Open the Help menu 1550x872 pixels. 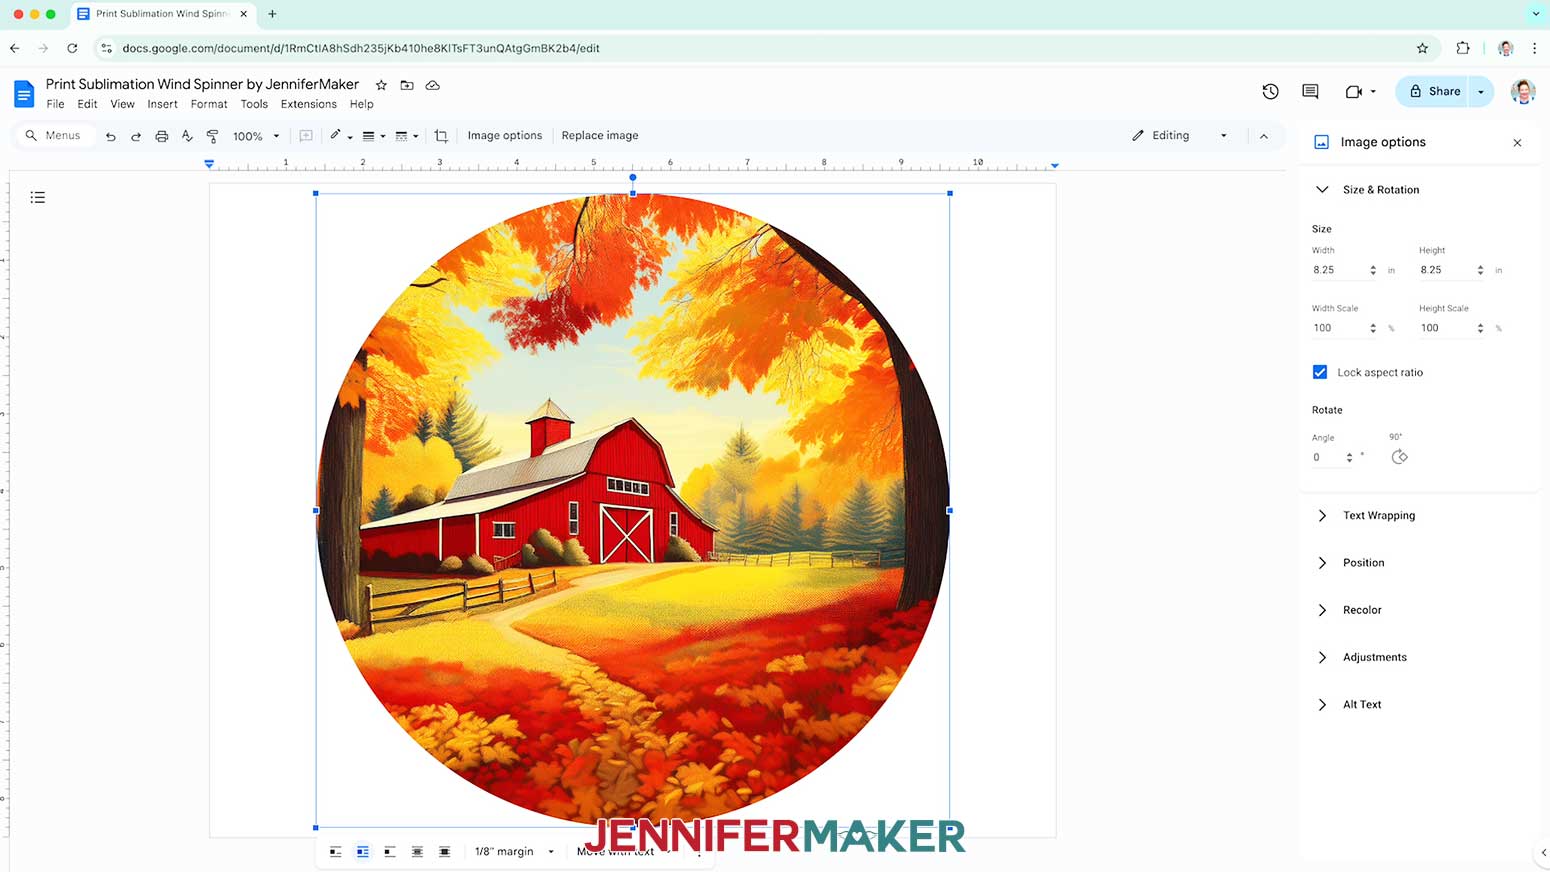pyautogui.click(x=361, y=104)
